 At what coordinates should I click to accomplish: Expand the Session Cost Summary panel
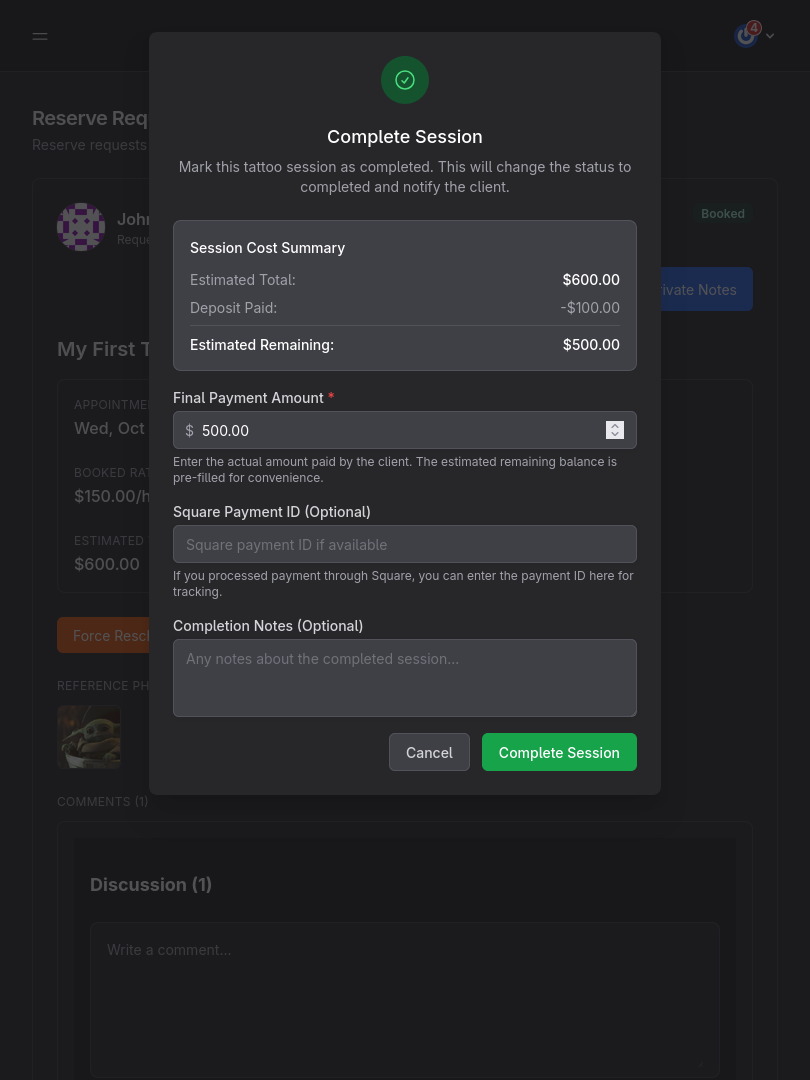pos(267,247)
